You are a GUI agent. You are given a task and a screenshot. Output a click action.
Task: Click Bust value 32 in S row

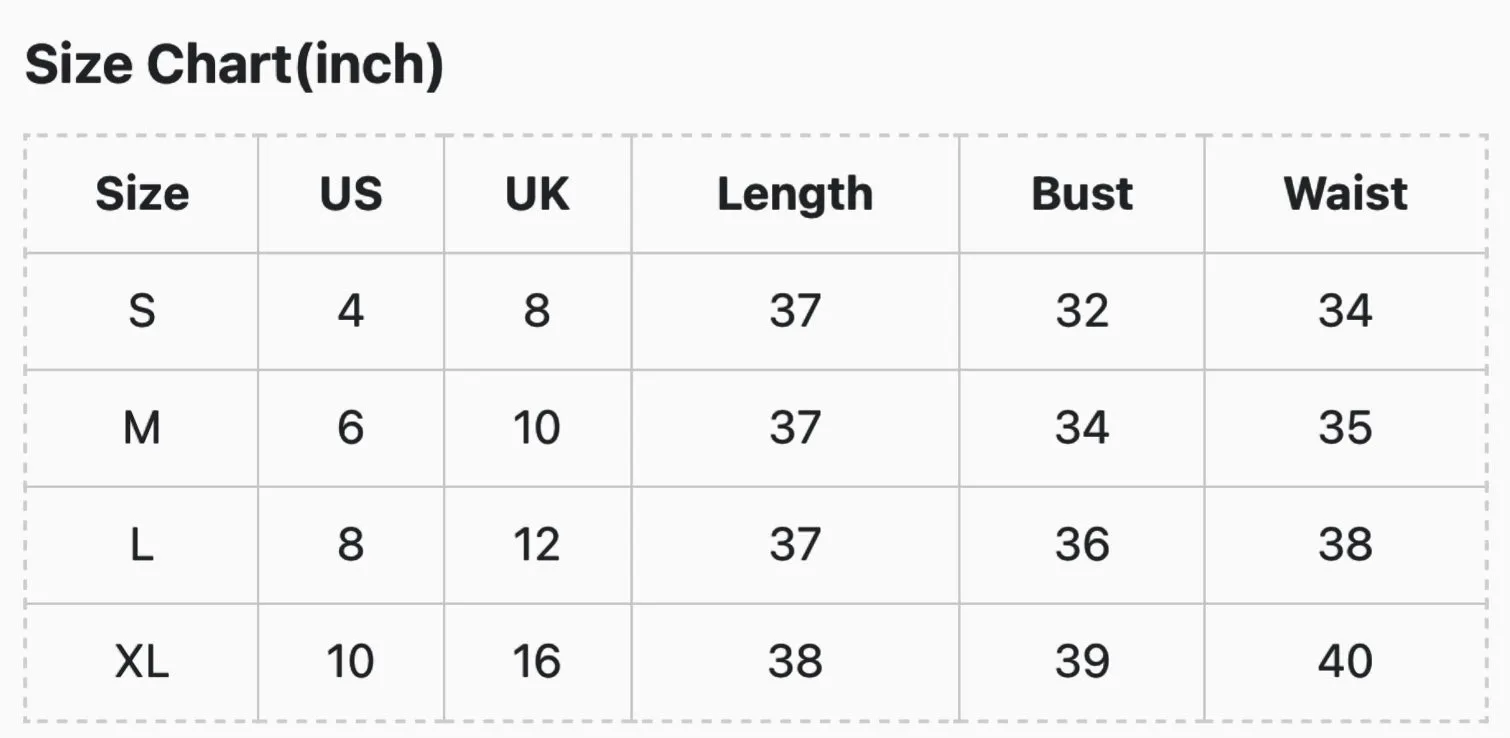[x=1082, y=311]
